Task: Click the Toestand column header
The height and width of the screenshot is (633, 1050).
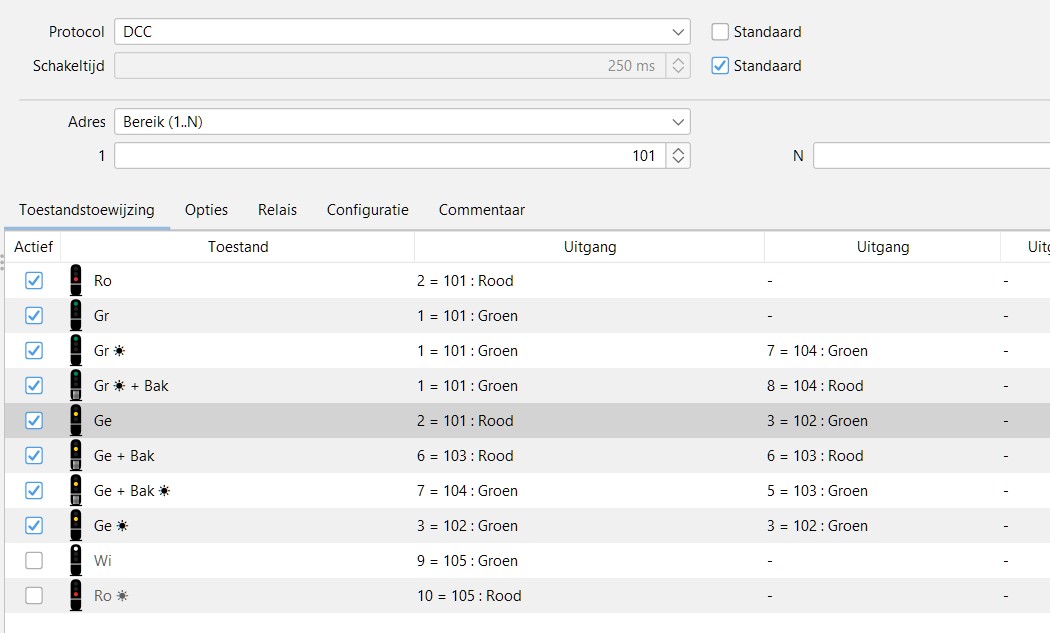Action: [x=238, y=247]
